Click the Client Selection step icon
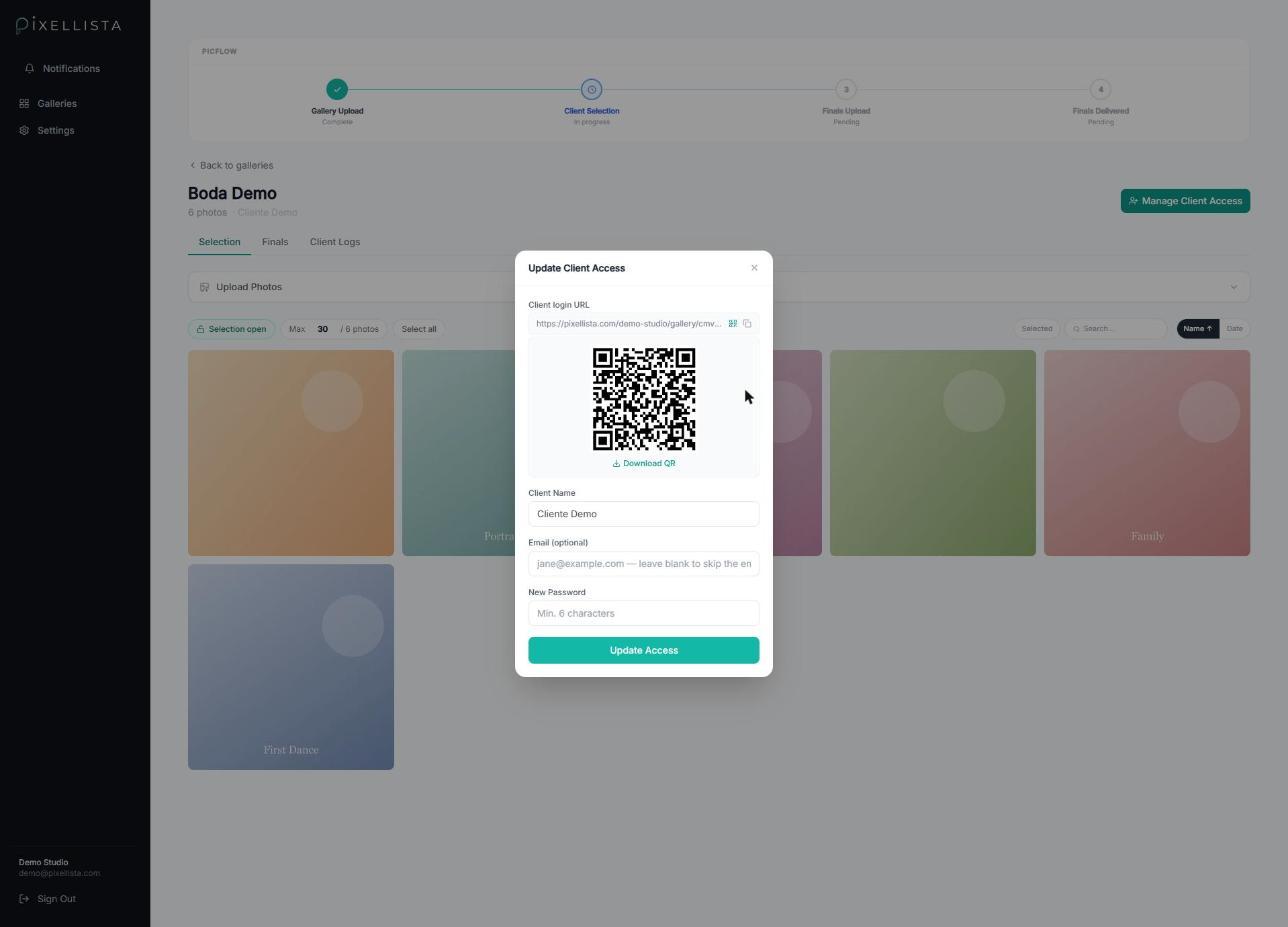Screen dimensions: 1288x927 591,90
